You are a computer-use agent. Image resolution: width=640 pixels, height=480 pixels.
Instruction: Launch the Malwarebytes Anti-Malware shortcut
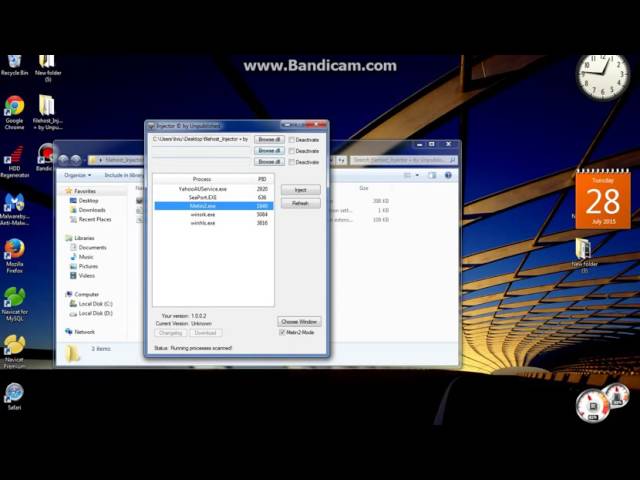coord(14,209)
